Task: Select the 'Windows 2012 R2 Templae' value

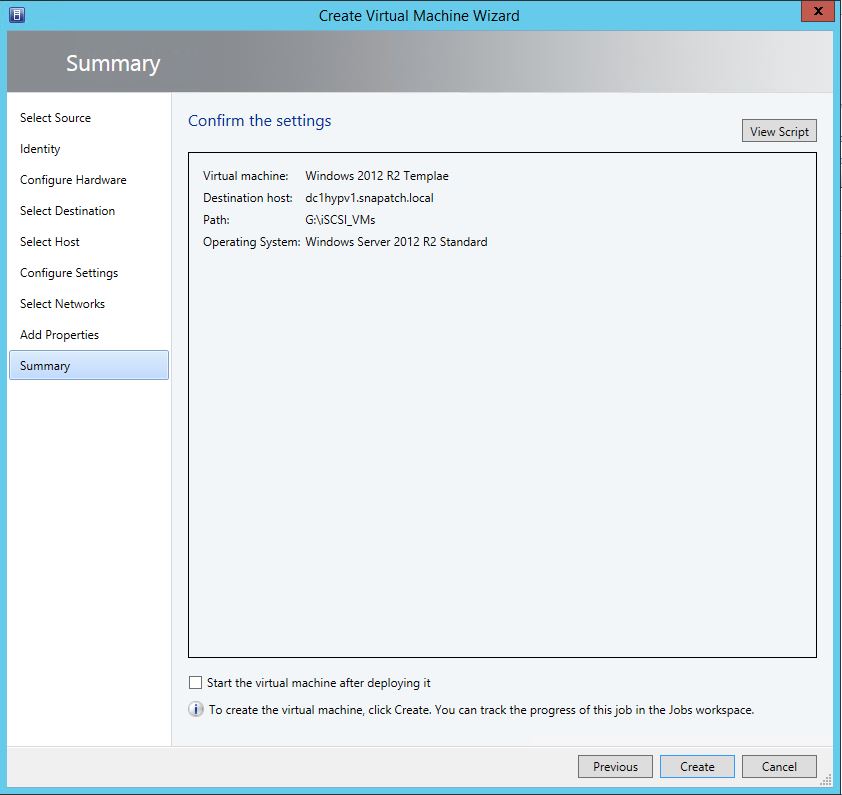Action: [x=377, y=176]
